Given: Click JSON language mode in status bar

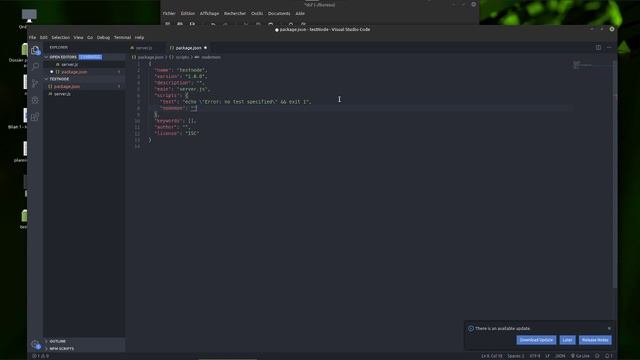Looking at the screenshot, I should pyautogui.click(x=560, y=356).
